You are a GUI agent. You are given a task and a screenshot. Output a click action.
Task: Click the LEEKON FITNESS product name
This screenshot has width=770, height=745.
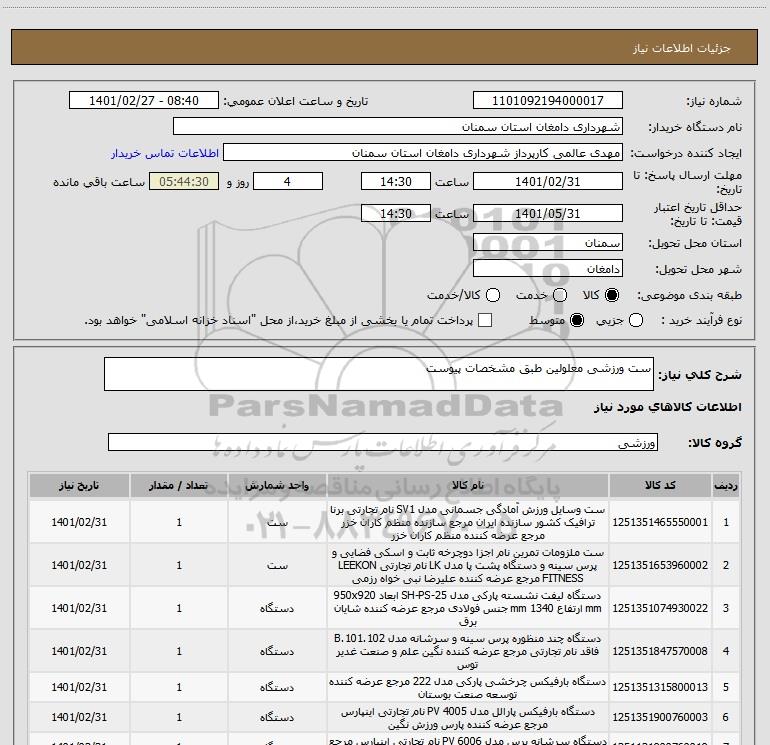tap(468, 565)
